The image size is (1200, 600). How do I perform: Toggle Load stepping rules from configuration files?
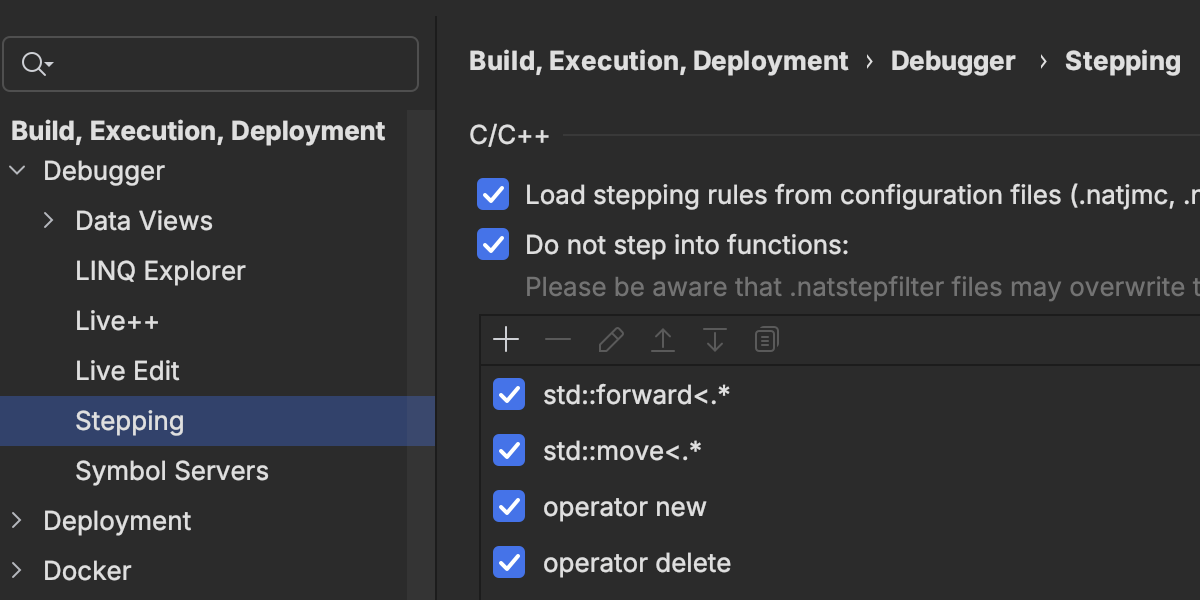tap(493, 195)
